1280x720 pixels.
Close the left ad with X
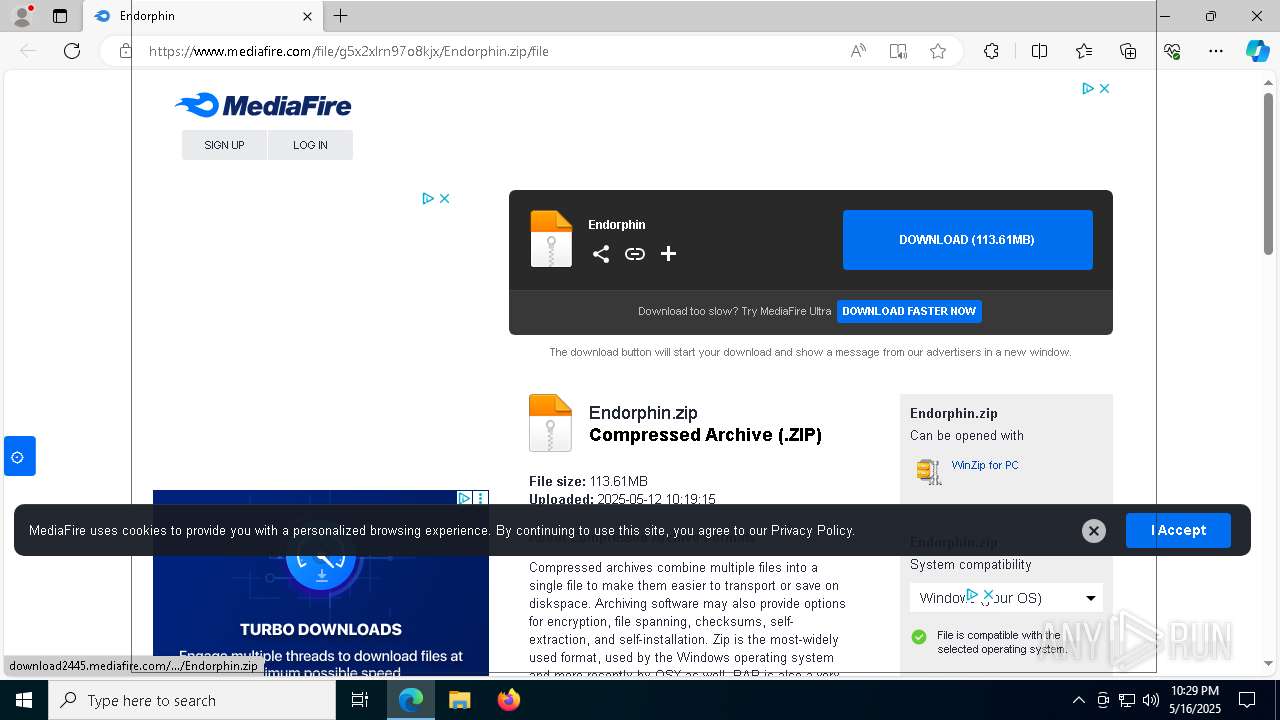click(445, 198)
